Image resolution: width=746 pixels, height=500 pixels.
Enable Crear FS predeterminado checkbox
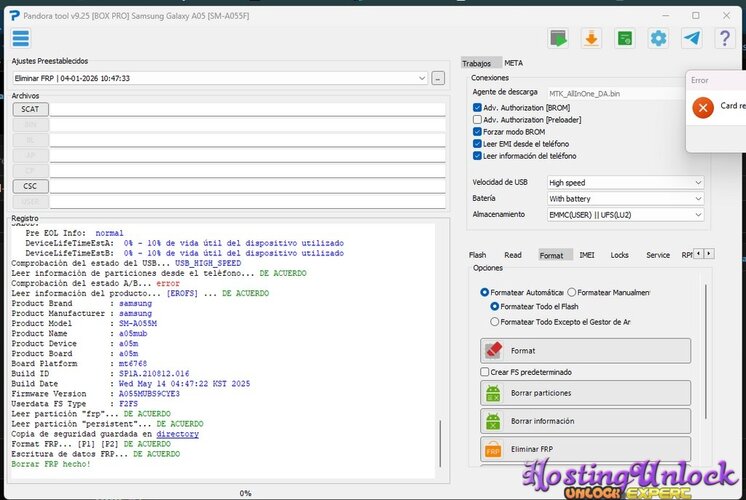click(484, 372)
